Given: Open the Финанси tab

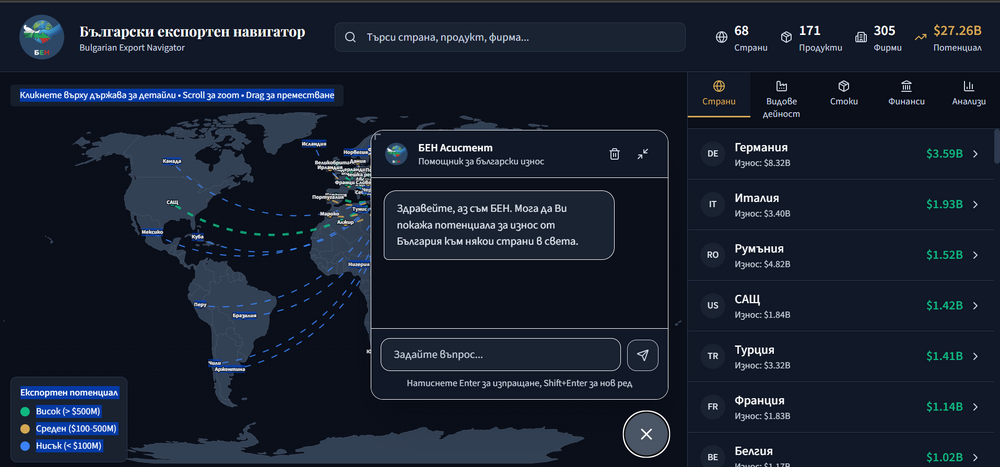Looking at the screenshot, I should coord(906,94).
